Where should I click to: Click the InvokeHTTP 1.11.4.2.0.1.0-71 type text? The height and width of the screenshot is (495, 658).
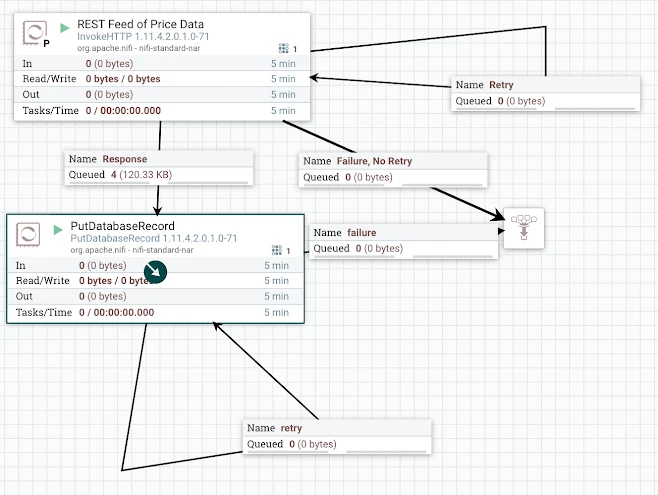(x=143, y=36)
